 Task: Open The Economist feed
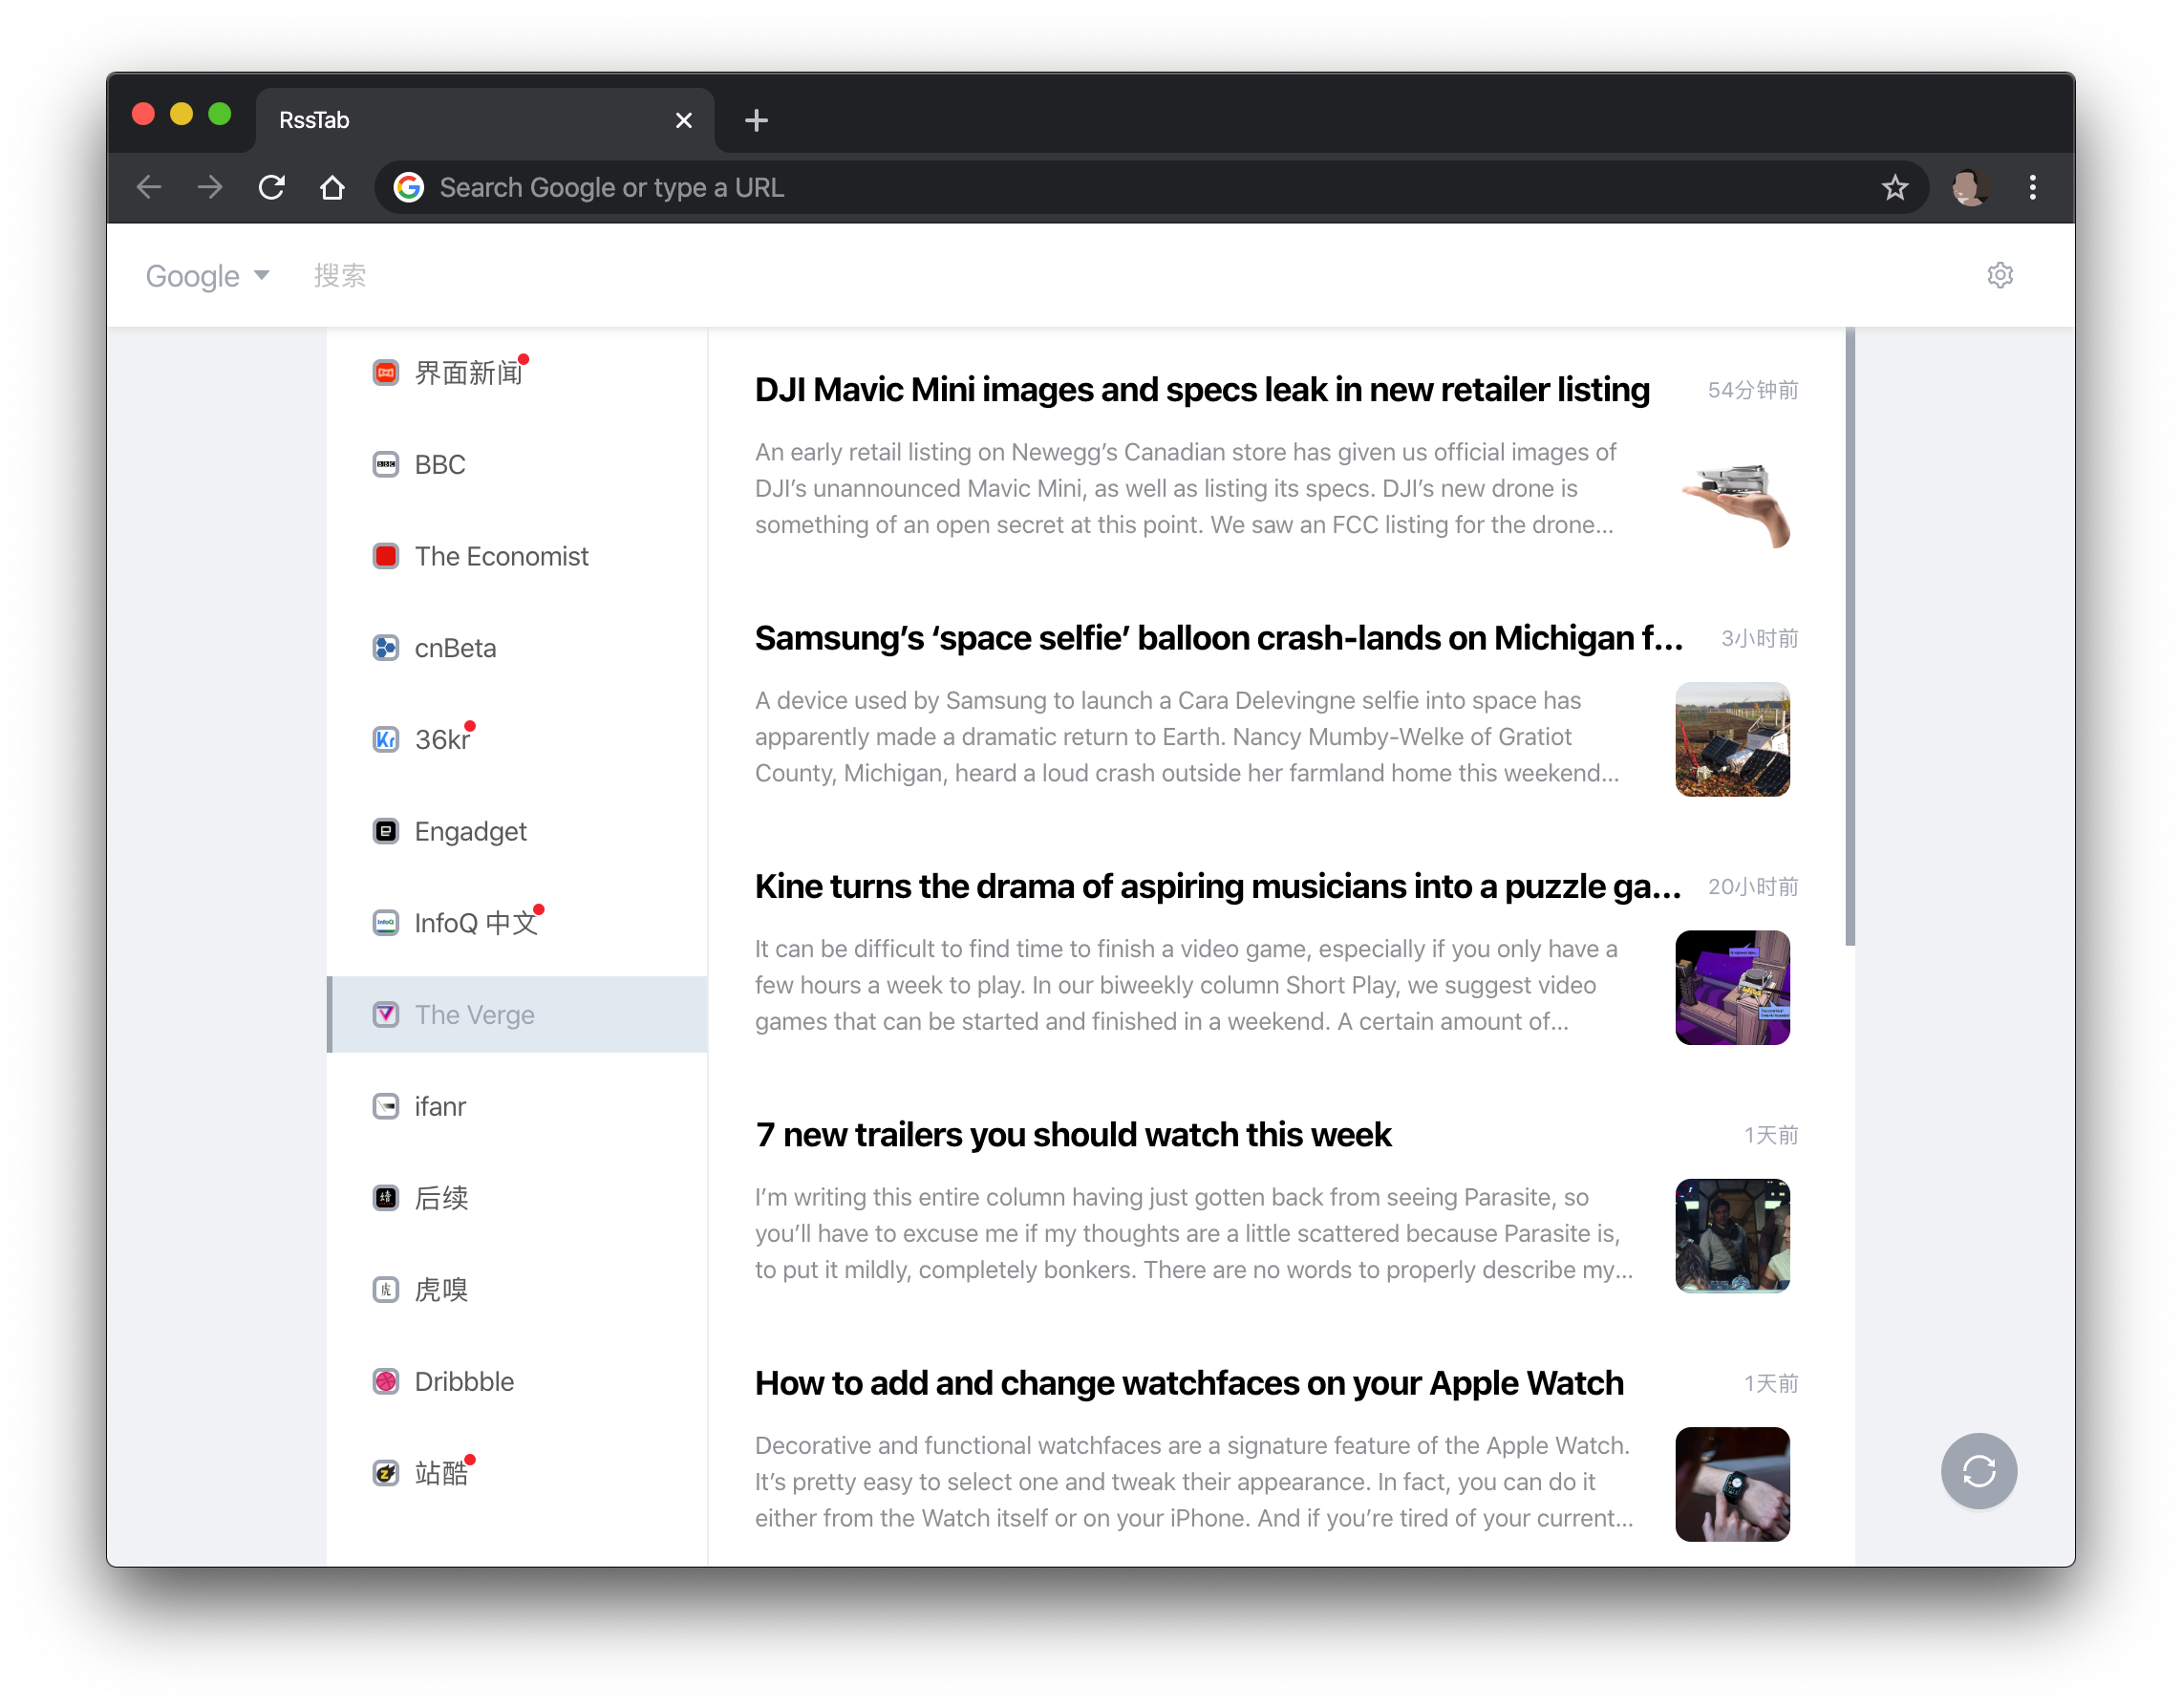501,556
